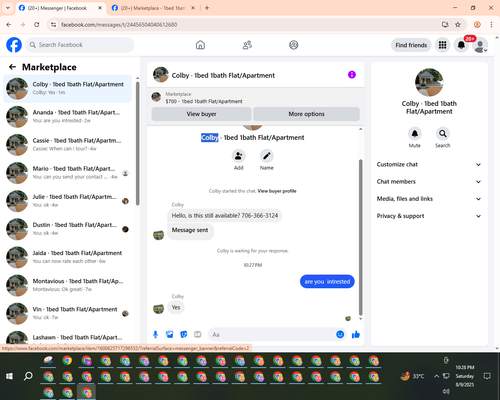Open Windows taskbar search
The image size is (500, 400).
[28, 376]
